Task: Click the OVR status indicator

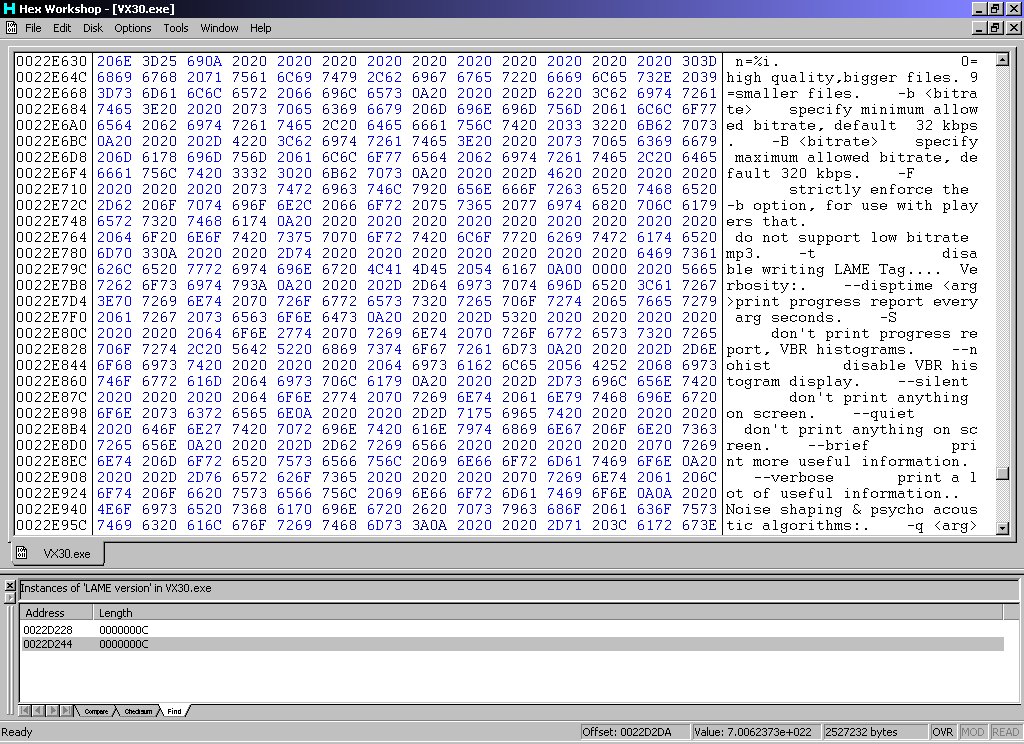Action: tap(942, 732)
